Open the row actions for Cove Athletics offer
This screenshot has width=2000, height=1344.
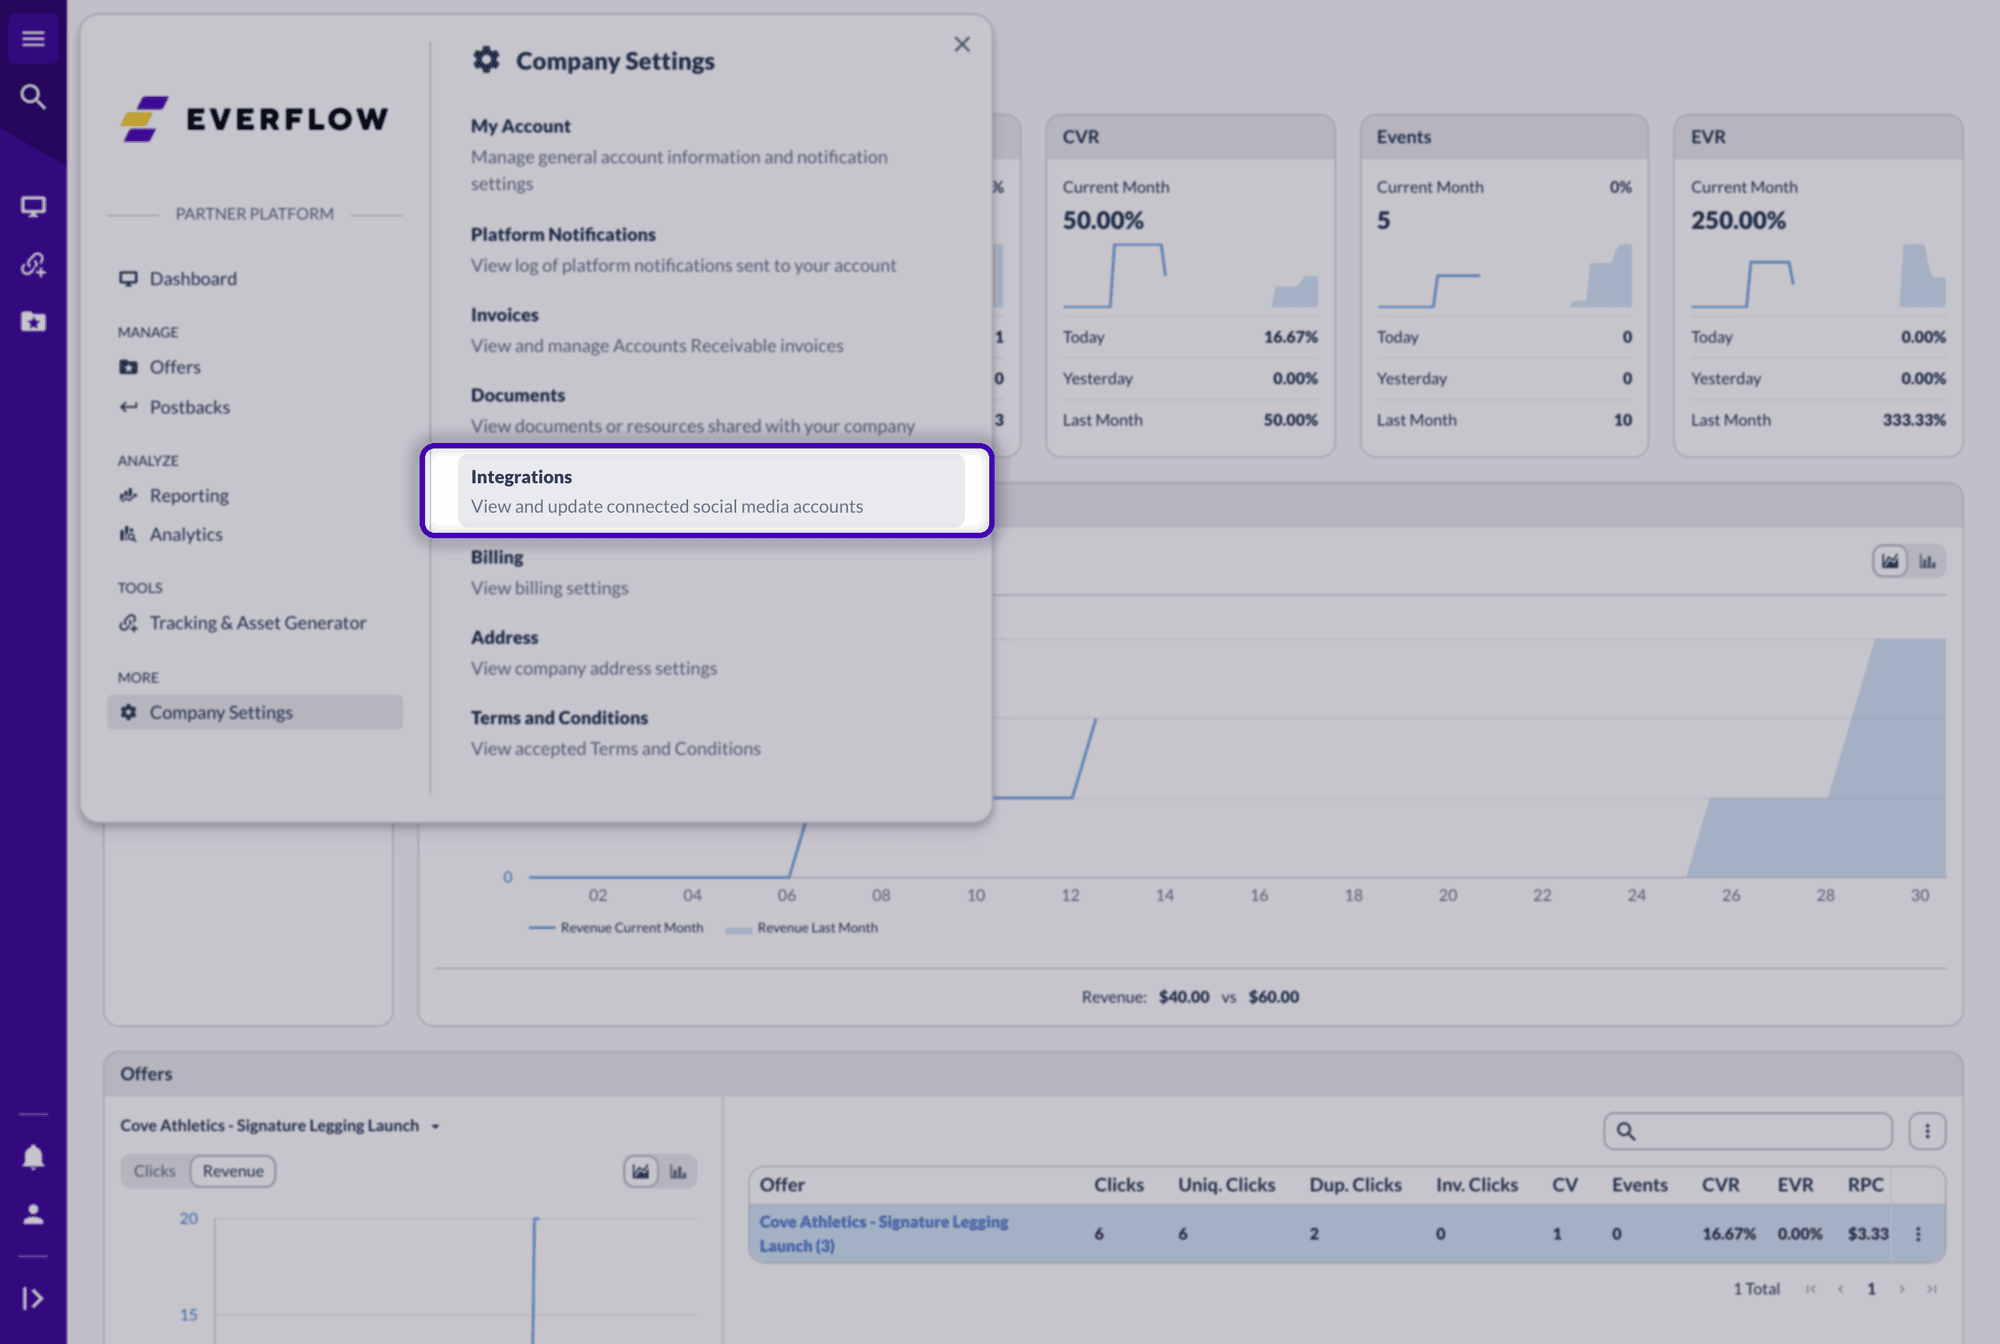pos(1918,1234)
